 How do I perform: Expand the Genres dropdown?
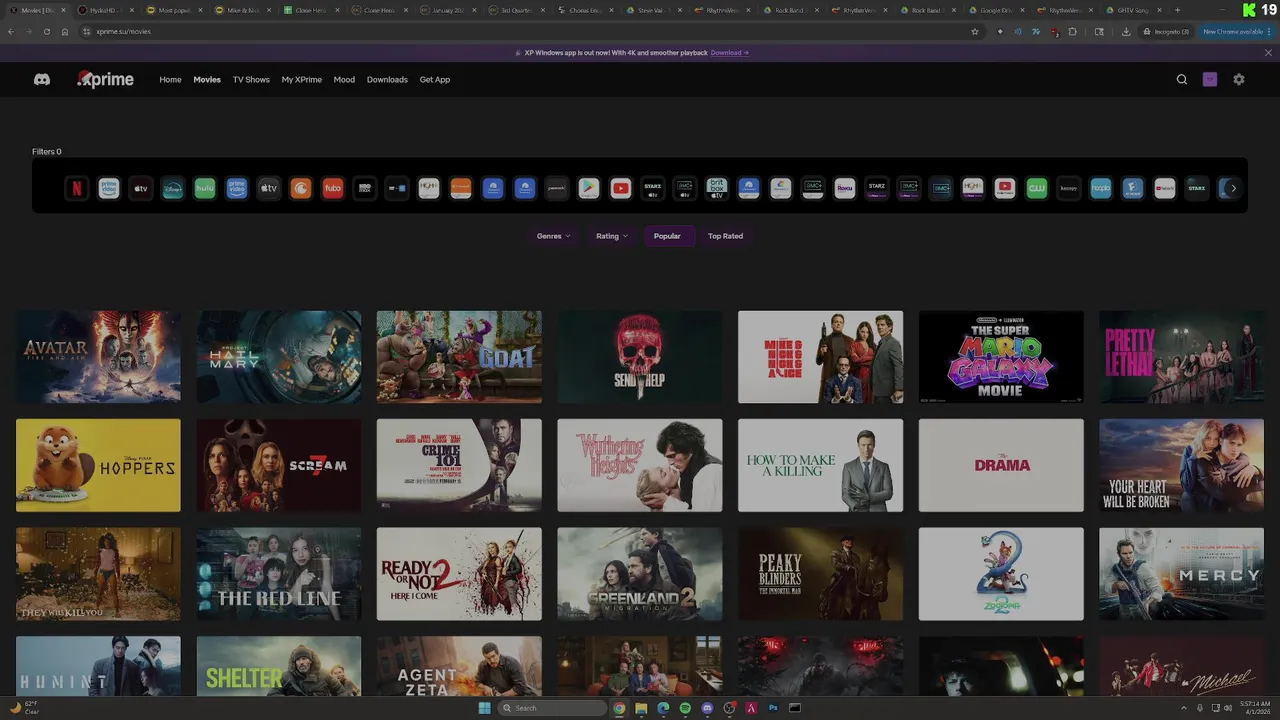coord(553,236)
